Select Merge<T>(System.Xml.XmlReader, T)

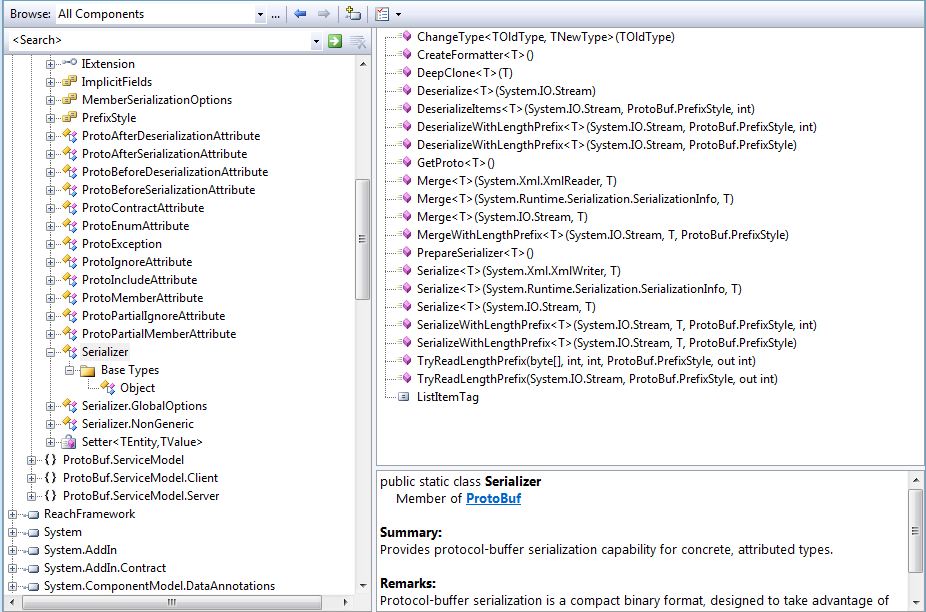(517, 181)
